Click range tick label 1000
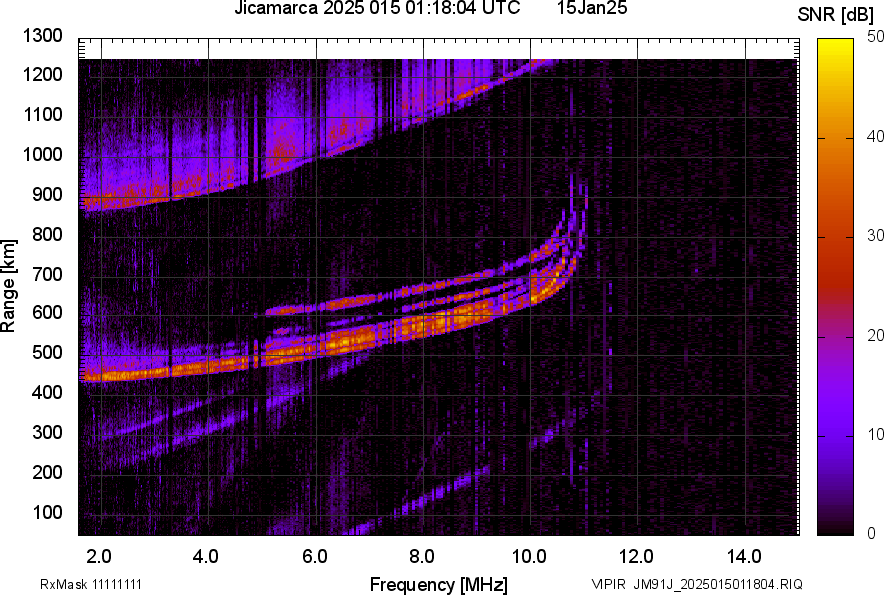This screenshot has width=884, height=595. click(42, 154)
